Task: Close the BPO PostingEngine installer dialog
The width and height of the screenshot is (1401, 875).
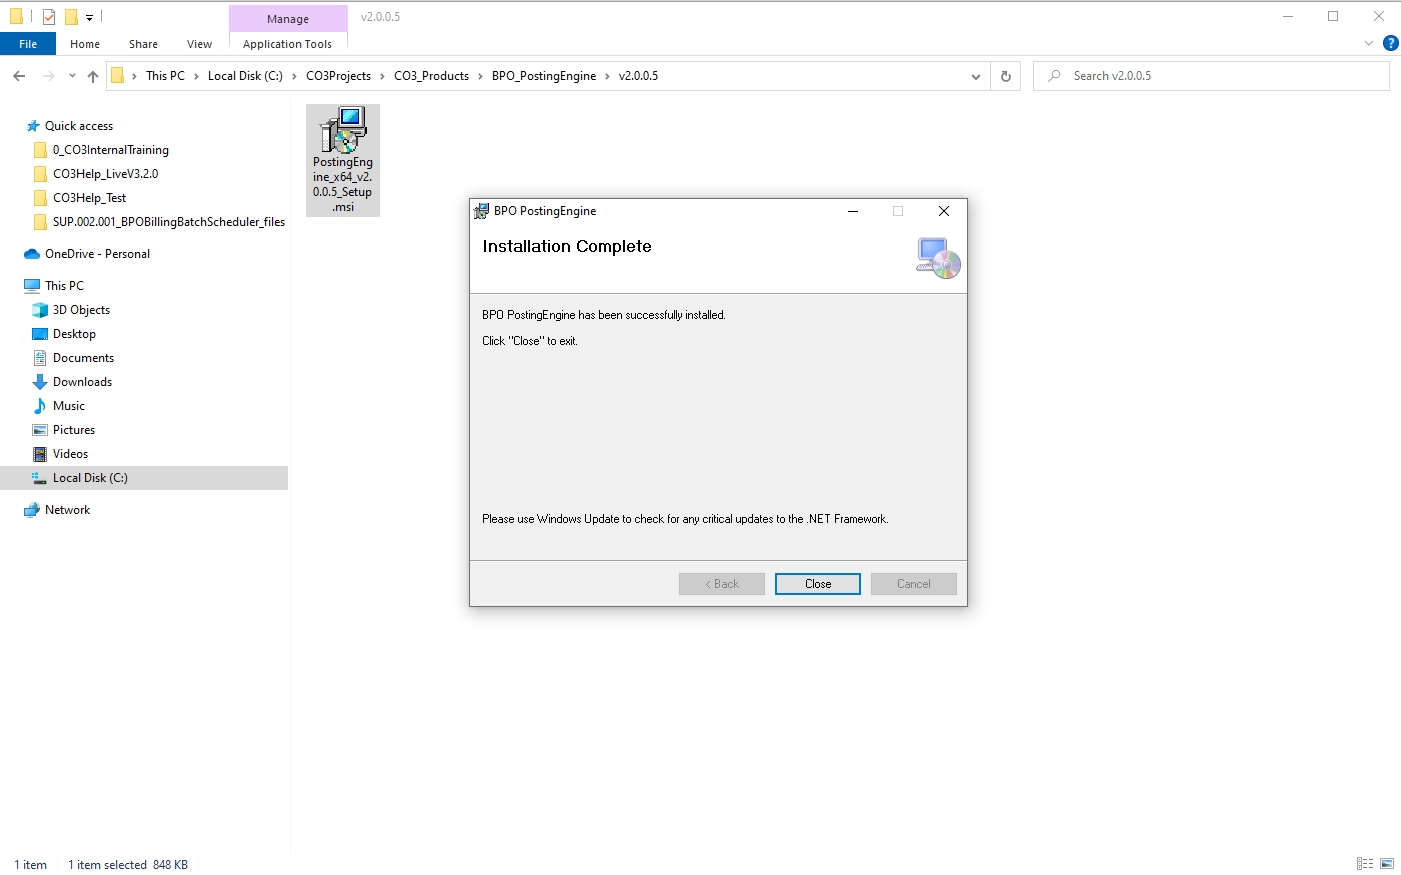Action: coord(817,584)
